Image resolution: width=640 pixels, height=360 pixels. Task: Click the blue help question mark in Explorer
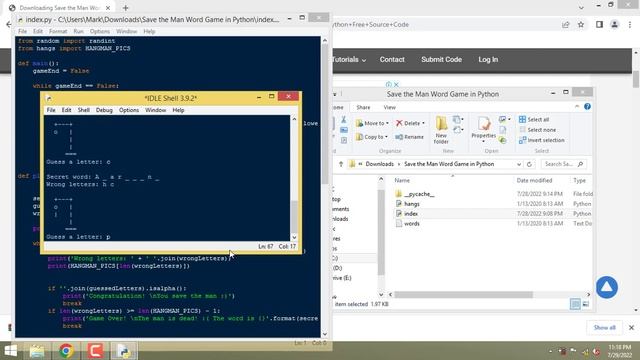pyautogui.click(x=587, y=107)
